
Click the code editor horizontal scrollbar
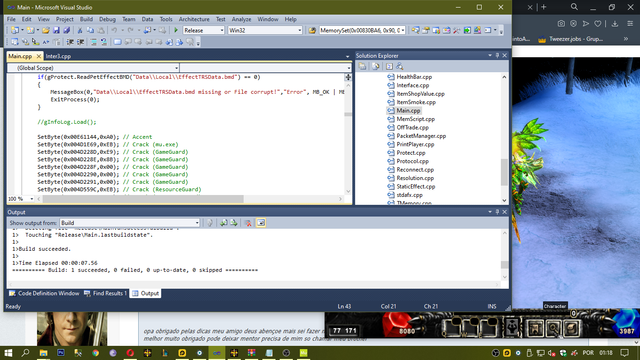pyautogui.click(x=144, y=199)
